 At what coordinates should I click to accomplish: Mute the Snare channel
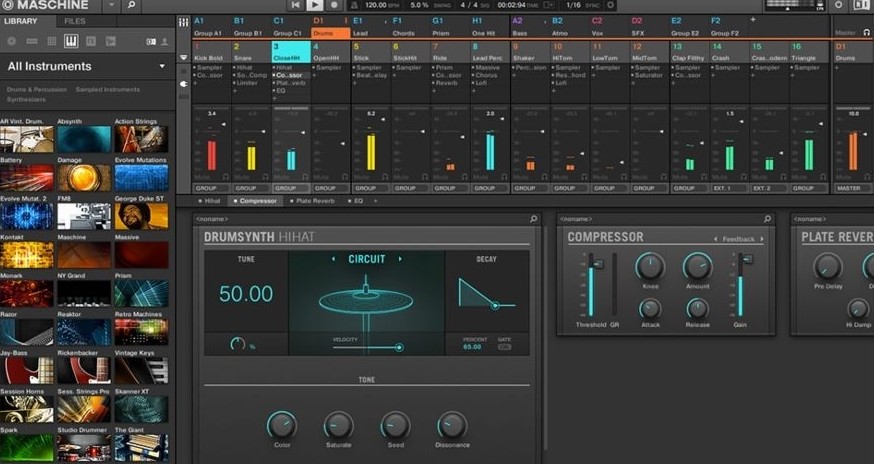click(241, 177)
